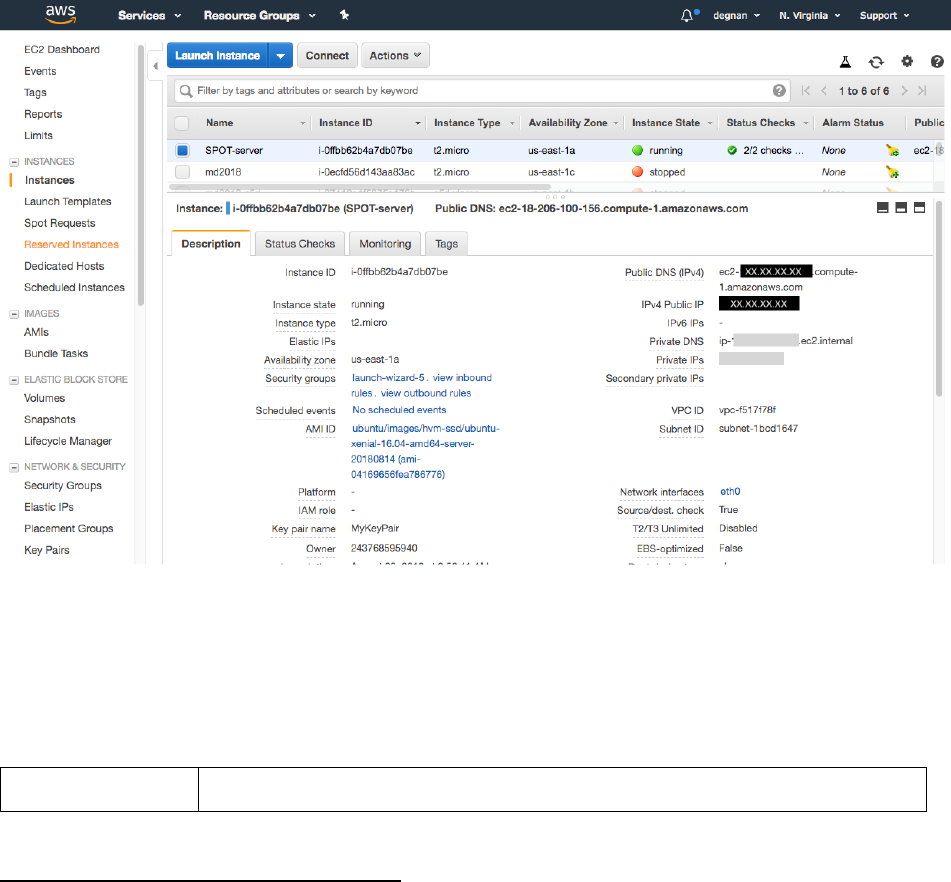Open Snapshots in sidebar
The image size is (951, 882).
point(50,419)
